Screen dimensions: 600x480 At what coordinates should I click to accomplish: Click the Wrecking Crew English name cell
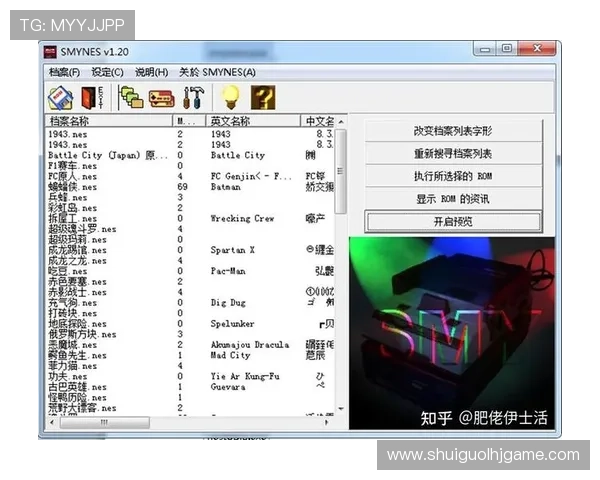pos(242,219)
